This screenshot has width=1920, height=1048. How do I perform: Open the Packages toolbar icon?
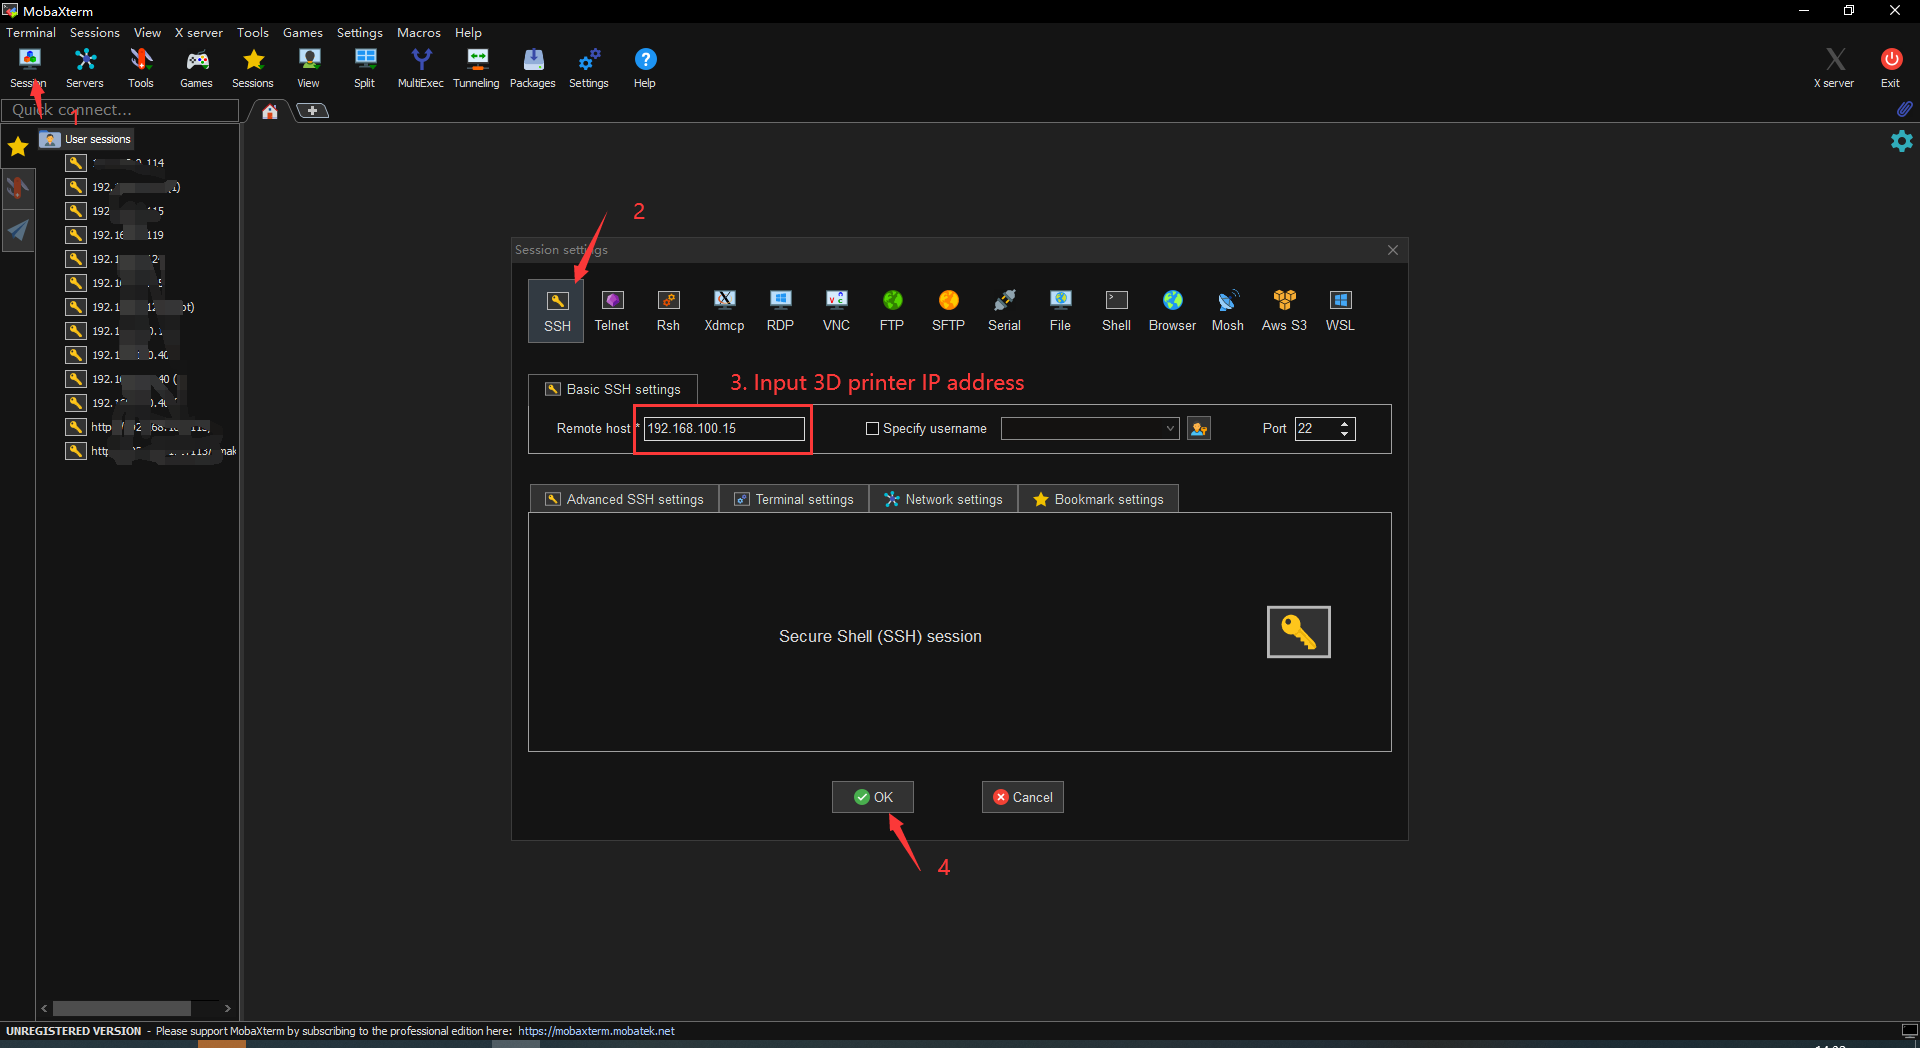tap(533, 68)
